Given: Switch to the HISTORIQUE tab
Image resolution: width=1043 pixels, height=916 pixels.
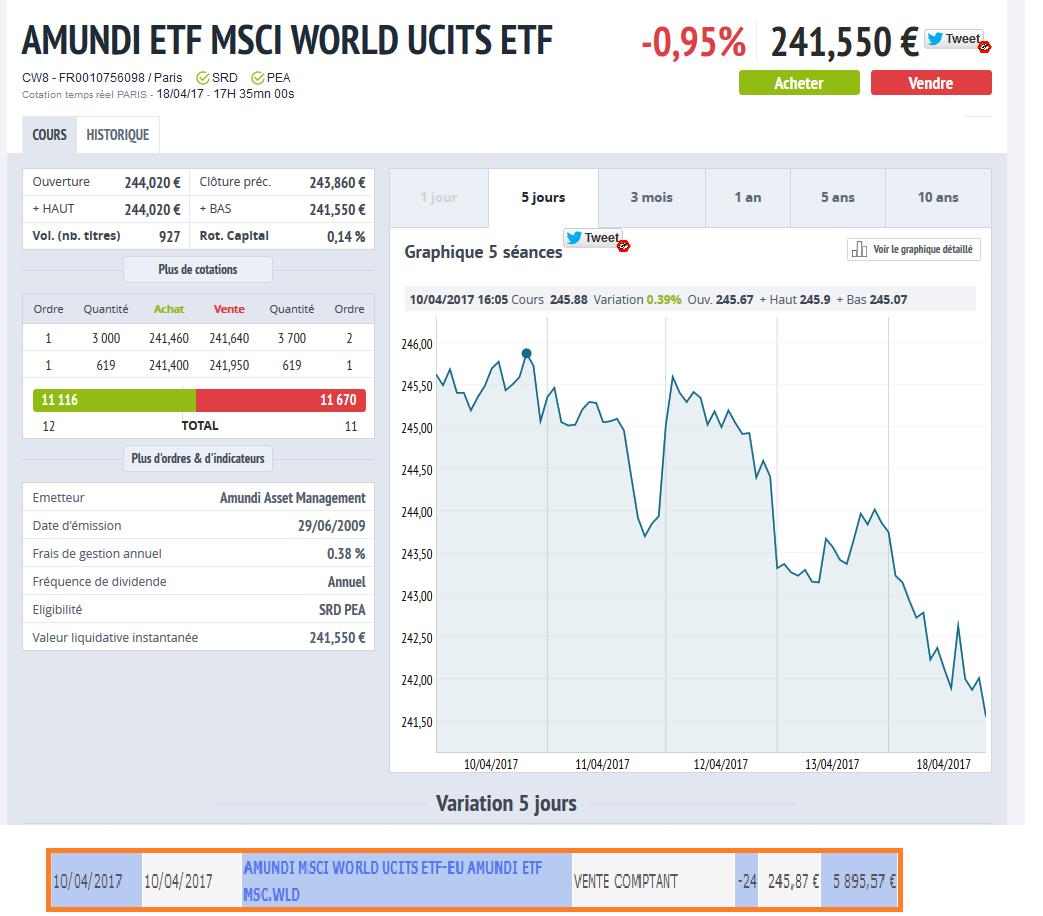Looking at the screenshot, I should pyautogui.click(x=117, y=135).
